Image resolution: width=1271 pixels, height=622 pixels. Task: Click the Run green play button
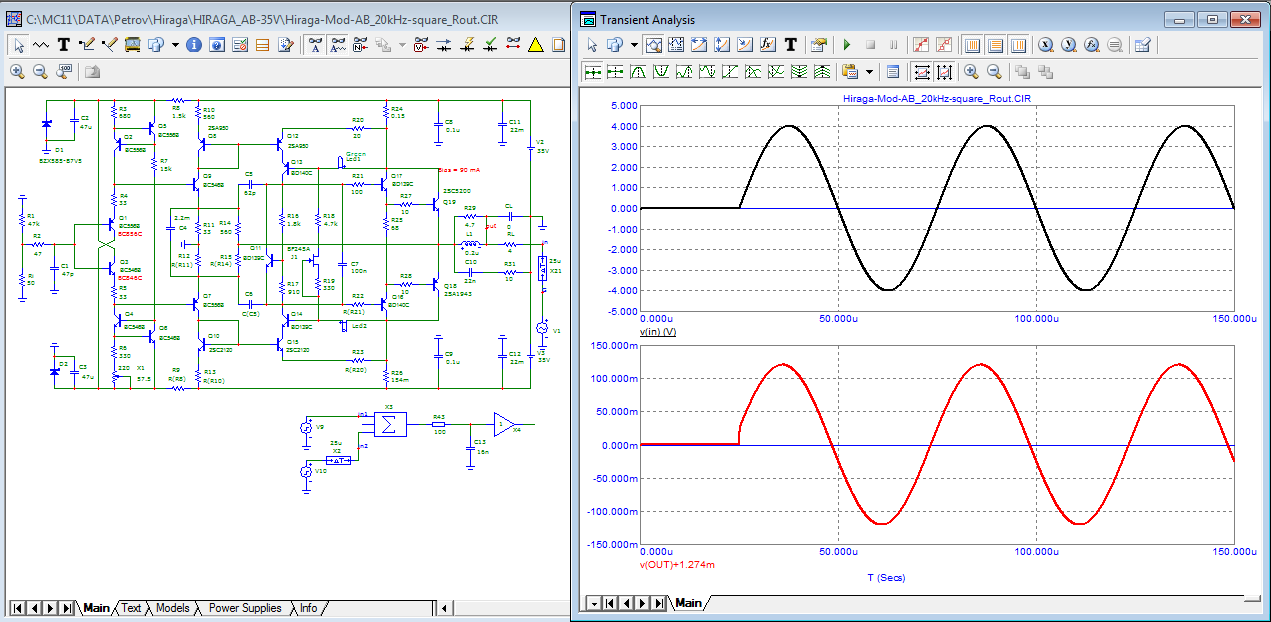(x=847, y=45)
